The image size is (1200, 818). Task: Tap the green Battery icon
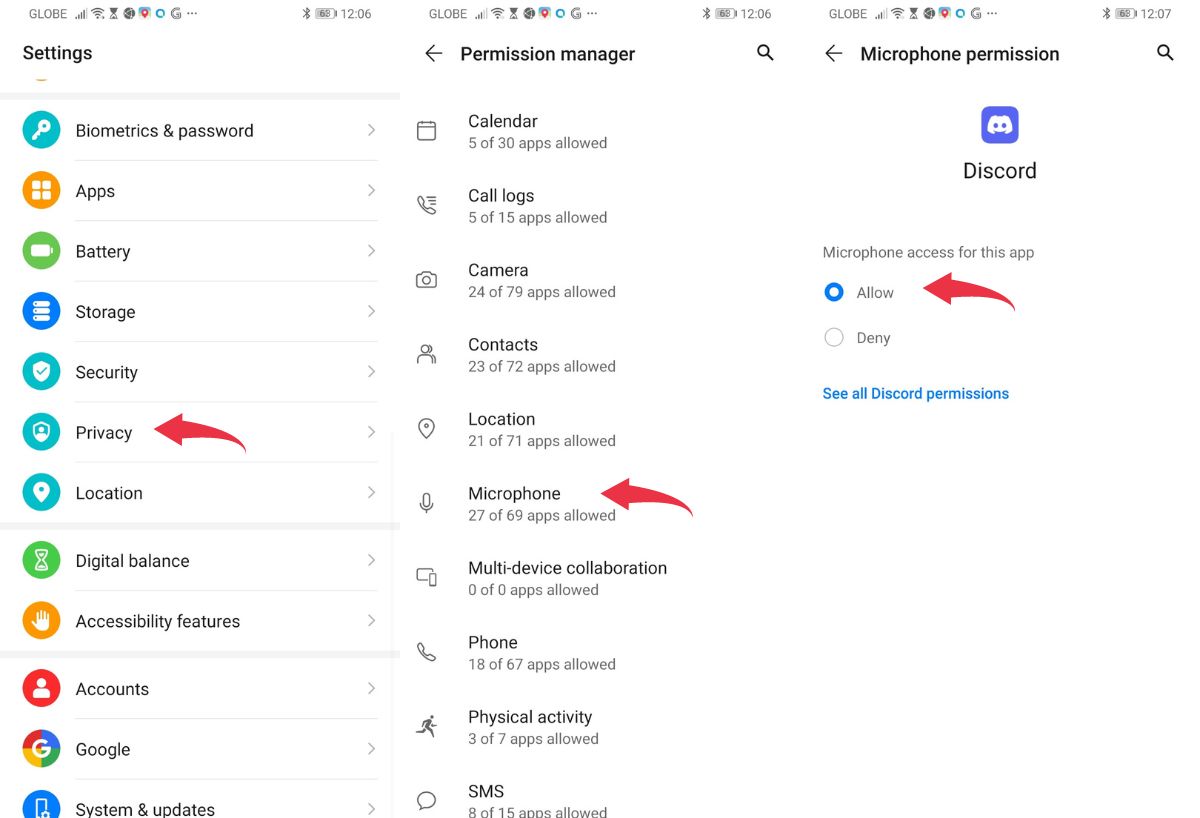pyautogui.click(x=41, y=251)
